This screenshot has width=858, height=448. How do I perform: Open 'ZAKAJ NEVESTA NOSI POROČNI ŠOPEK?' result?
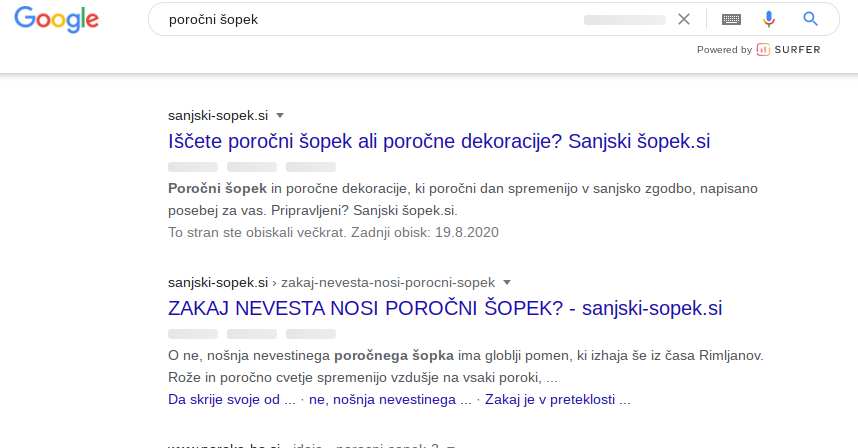(x=445, y=308)
